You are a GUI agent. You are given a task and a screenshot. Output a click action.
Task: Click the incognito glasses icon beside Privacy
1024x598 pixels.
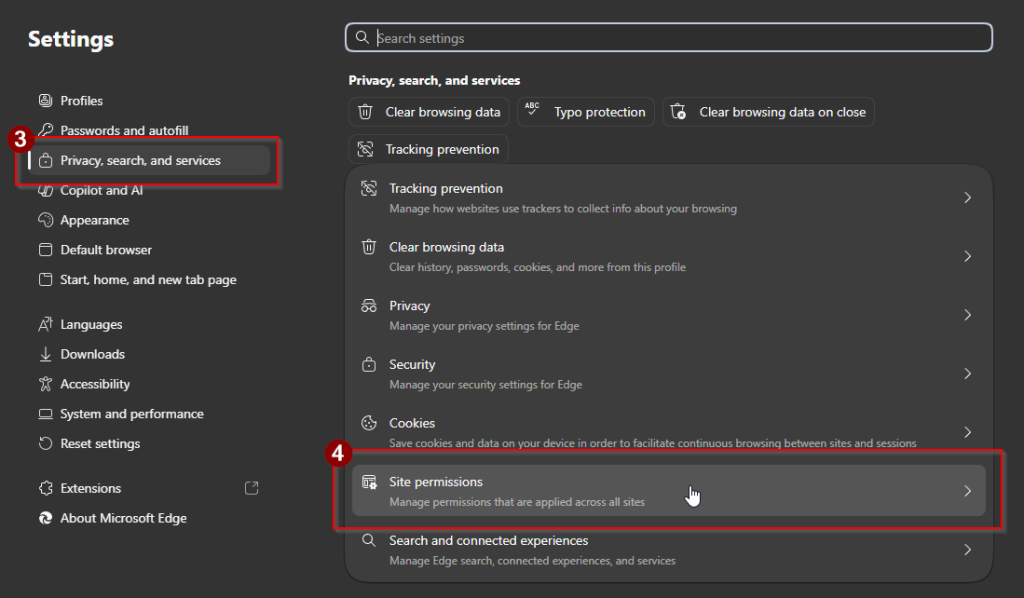coord(369,306)
